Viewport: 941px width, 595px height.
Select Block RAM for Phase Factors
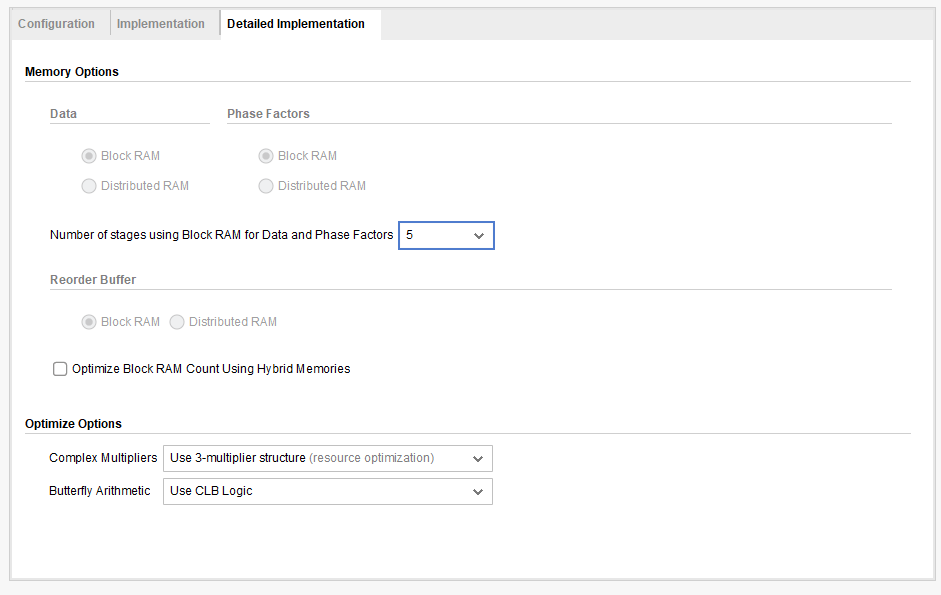tap(266, 156)
